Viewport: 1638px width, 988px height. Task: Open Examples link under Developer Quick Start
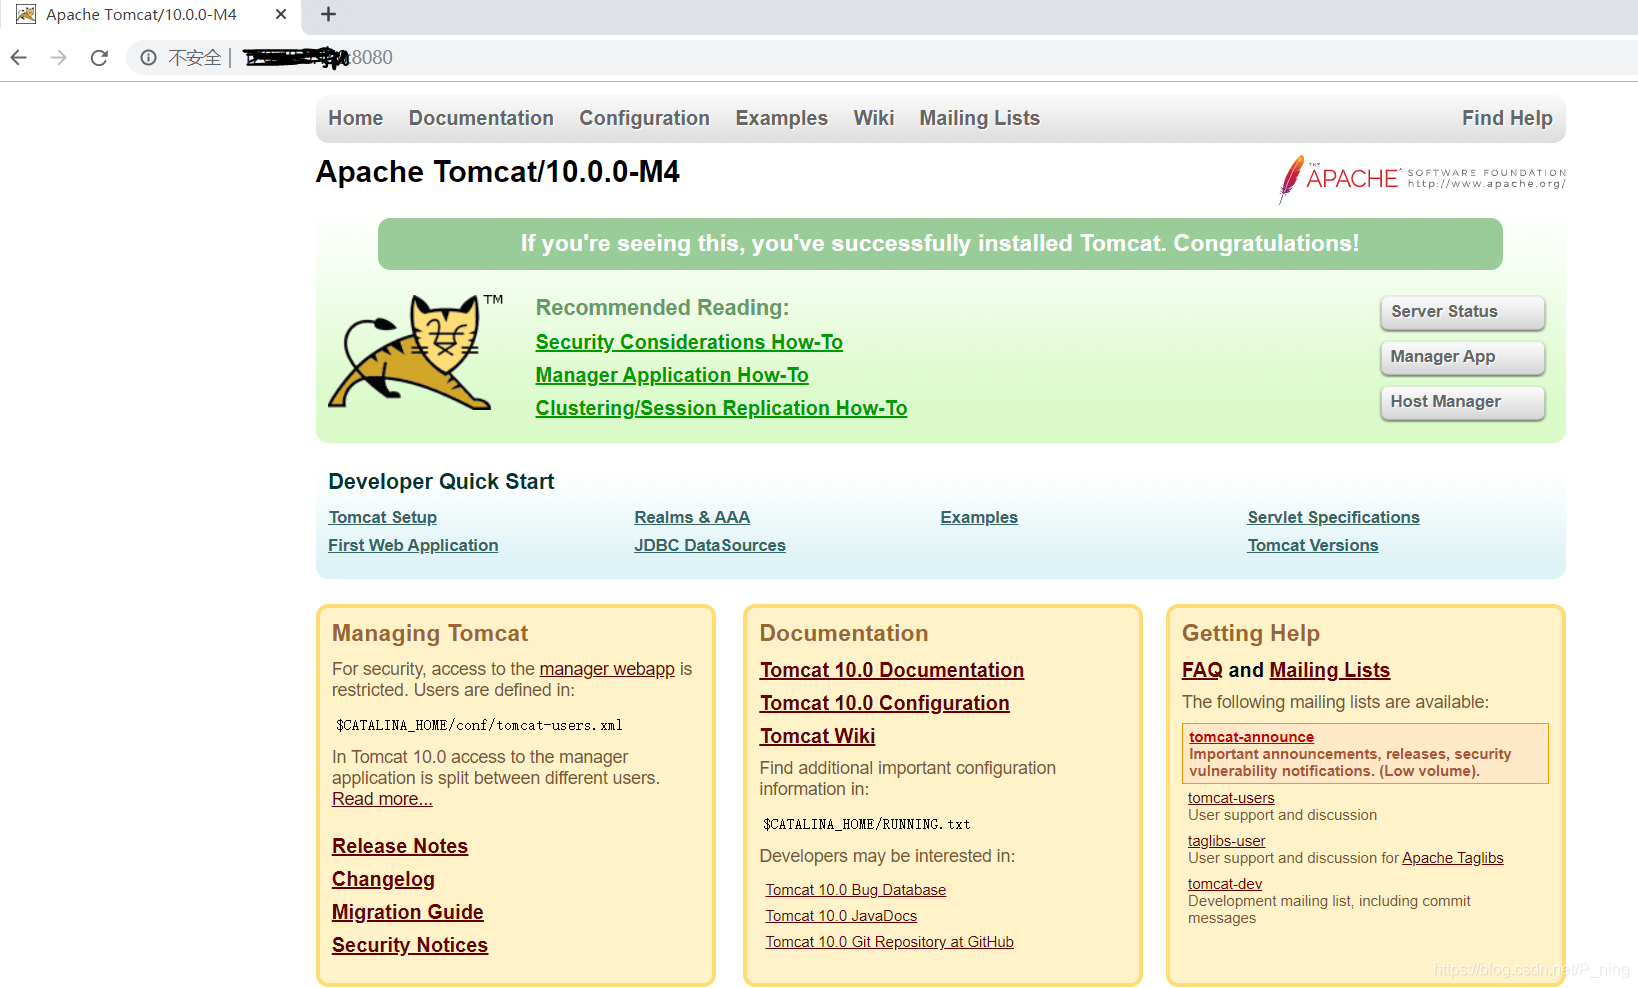pos(979,517)
